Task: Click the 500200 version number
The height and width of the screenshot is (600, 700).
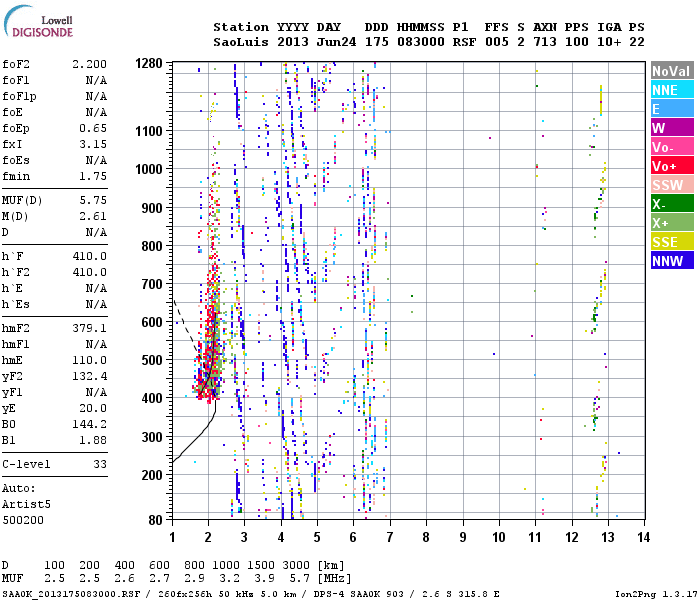Action: [23, 520]
